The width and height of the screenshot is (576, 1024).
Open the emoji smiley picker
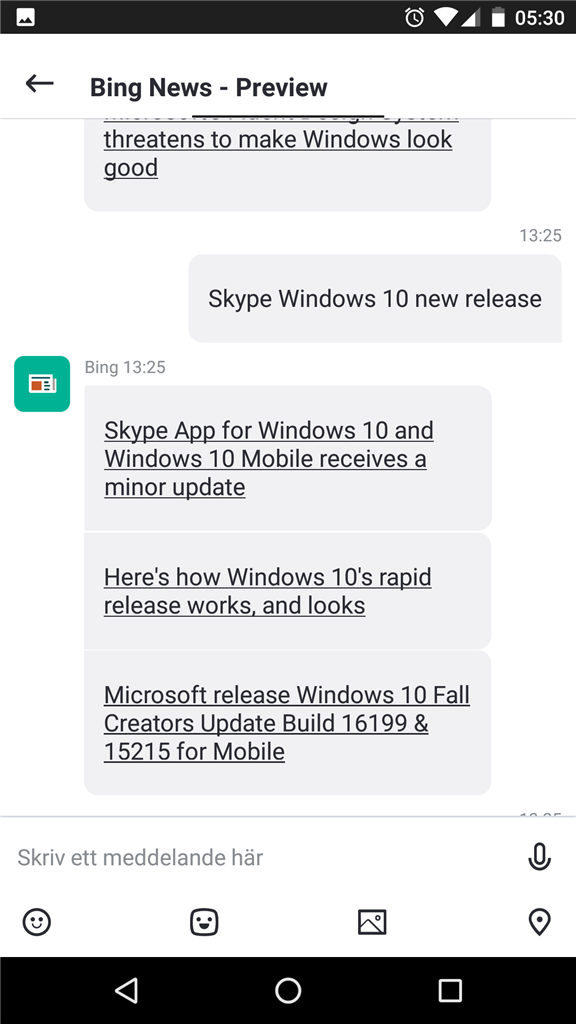(37, 922)
